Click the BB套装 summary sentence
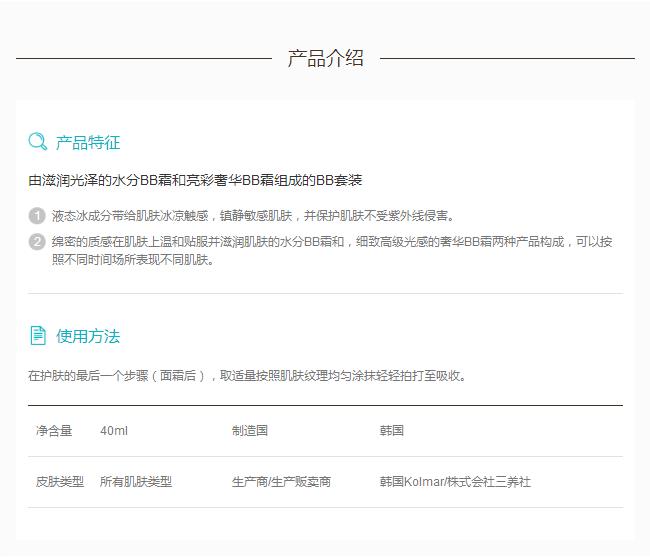The width and height of the screenshot is (650, 557). 195,180
